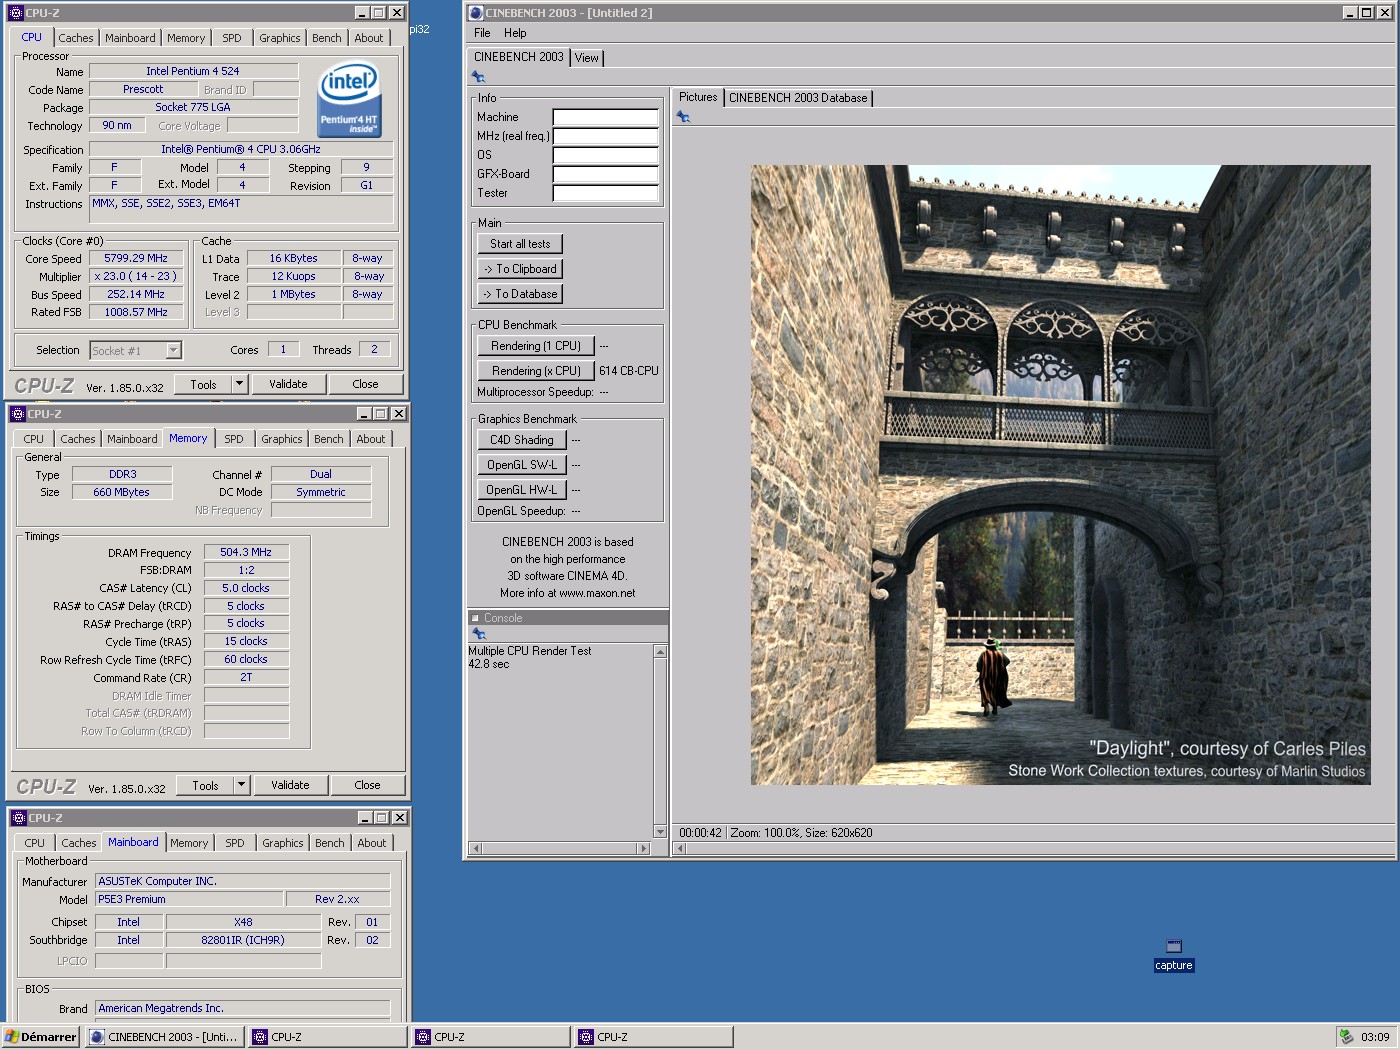Run the C4D Shading benchmark
The height and width of the screenshot is (1050, 1400).
(x=522, y=440)
